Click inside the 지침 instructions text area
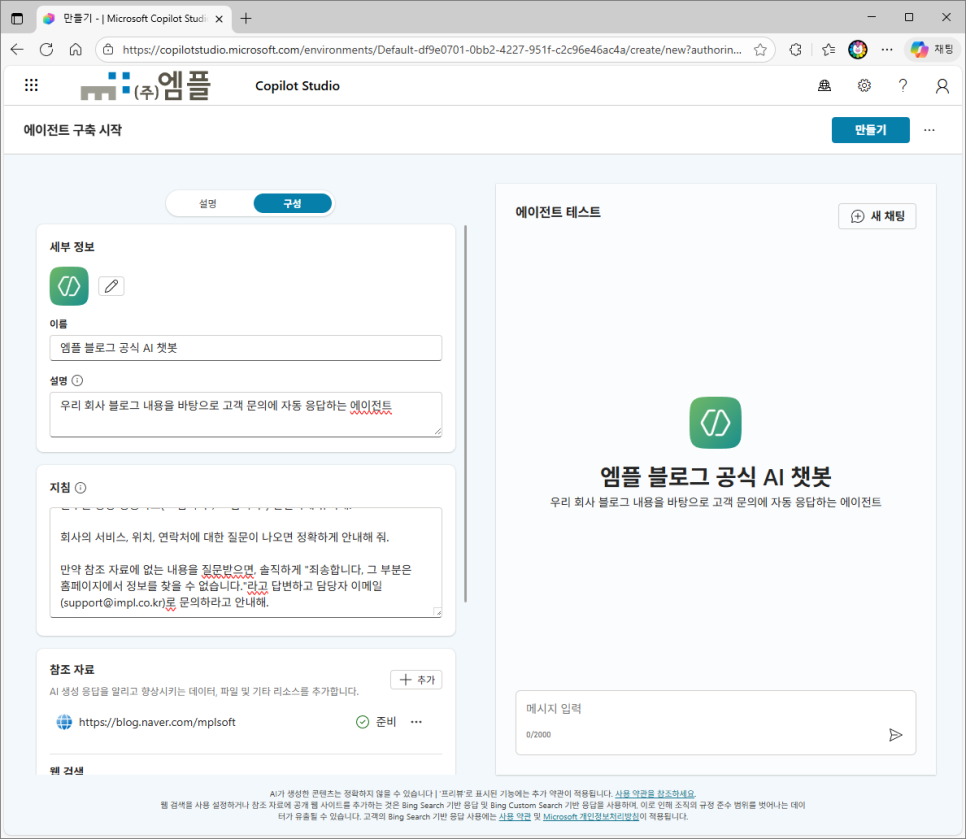Image resolution: width=966 pixels, height=839 pixels. pos(246,562)
